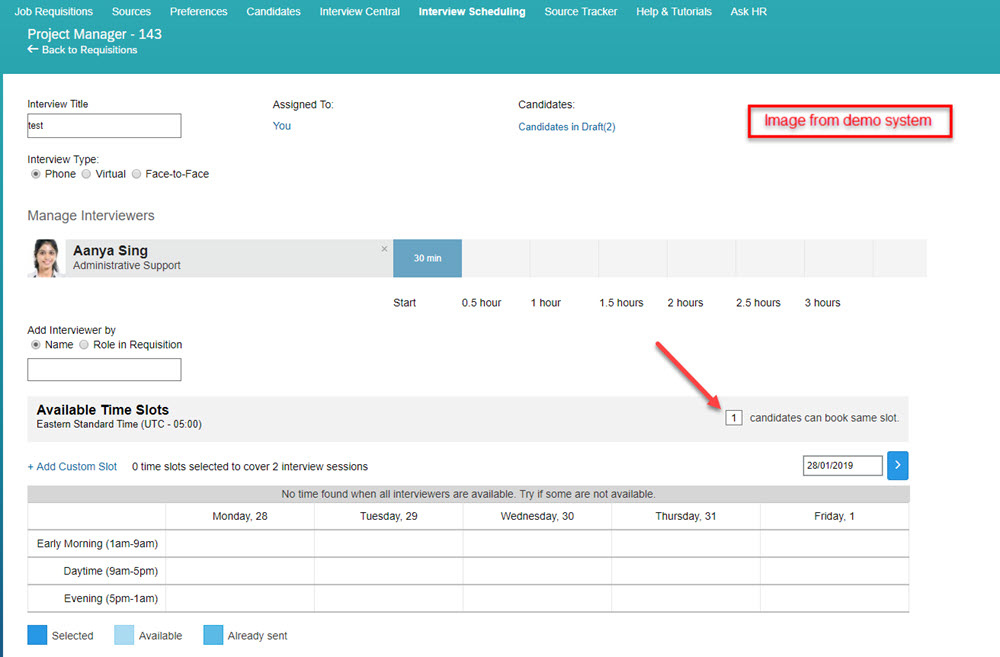Click the Selected legend color swatch
Screen dimensions: 1000x657
(37, 635)
